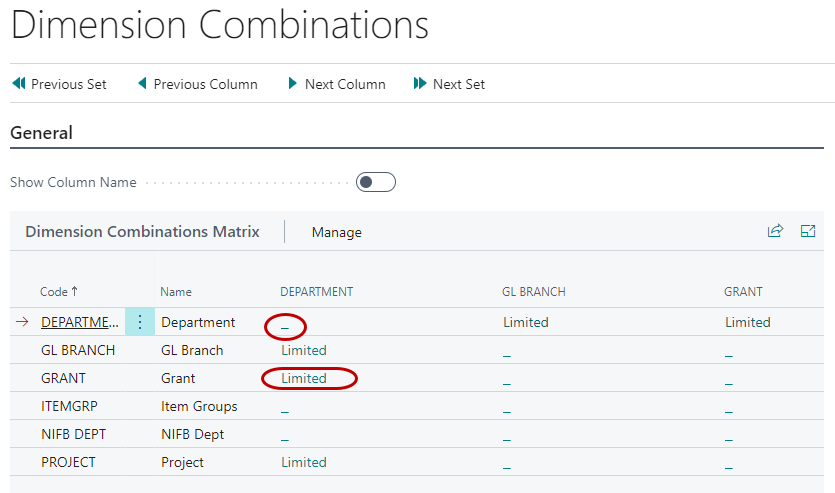Viewport: 835px width, 493px height.
Task: Open the Manage menu
Action: (336, 232)
